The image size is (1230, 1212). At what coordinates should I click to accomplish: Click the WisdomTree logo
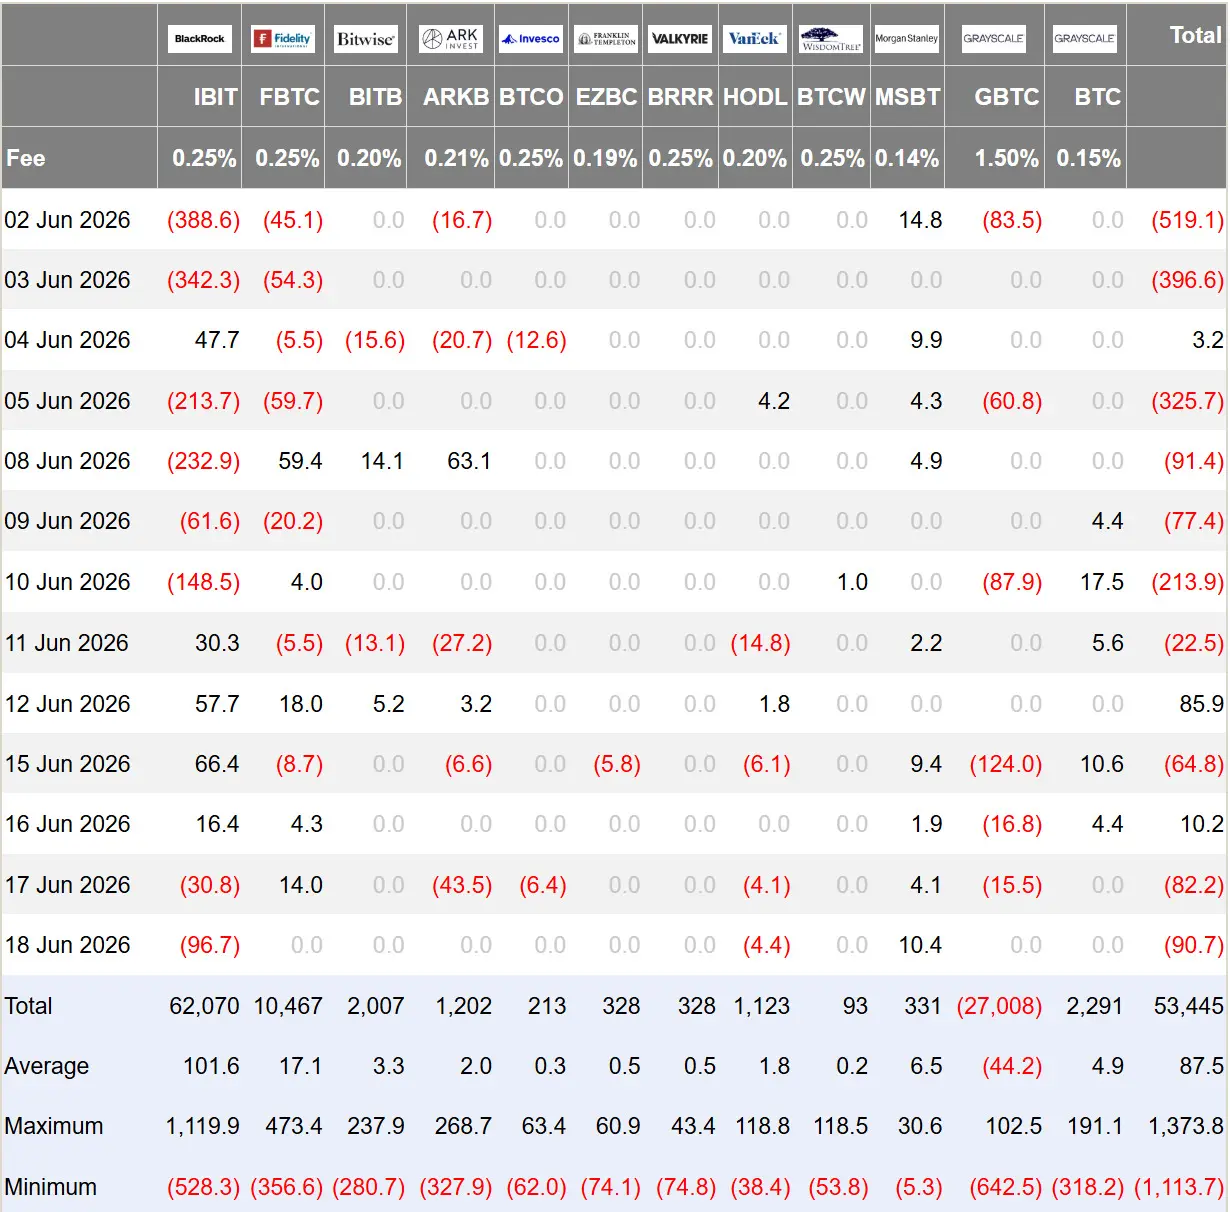coord(831,39)
